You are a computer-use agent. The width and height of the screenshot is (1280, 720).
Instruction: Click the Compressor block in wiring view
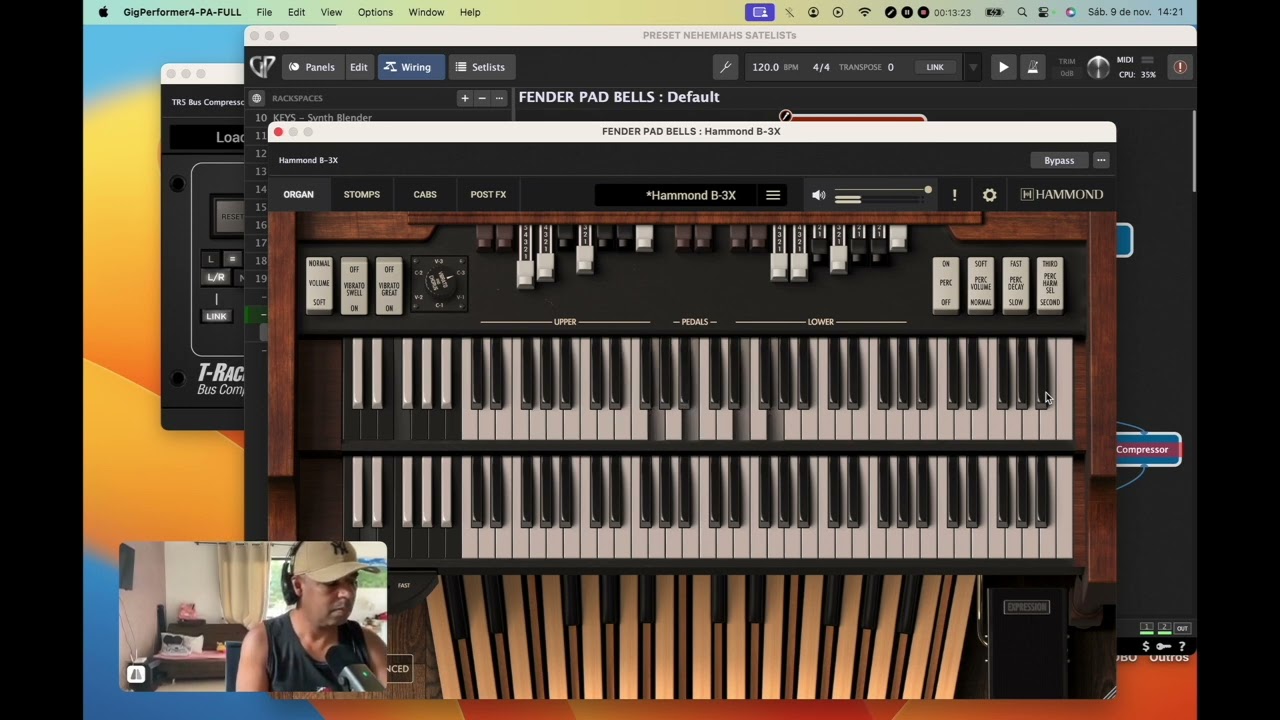(1147, 450)
